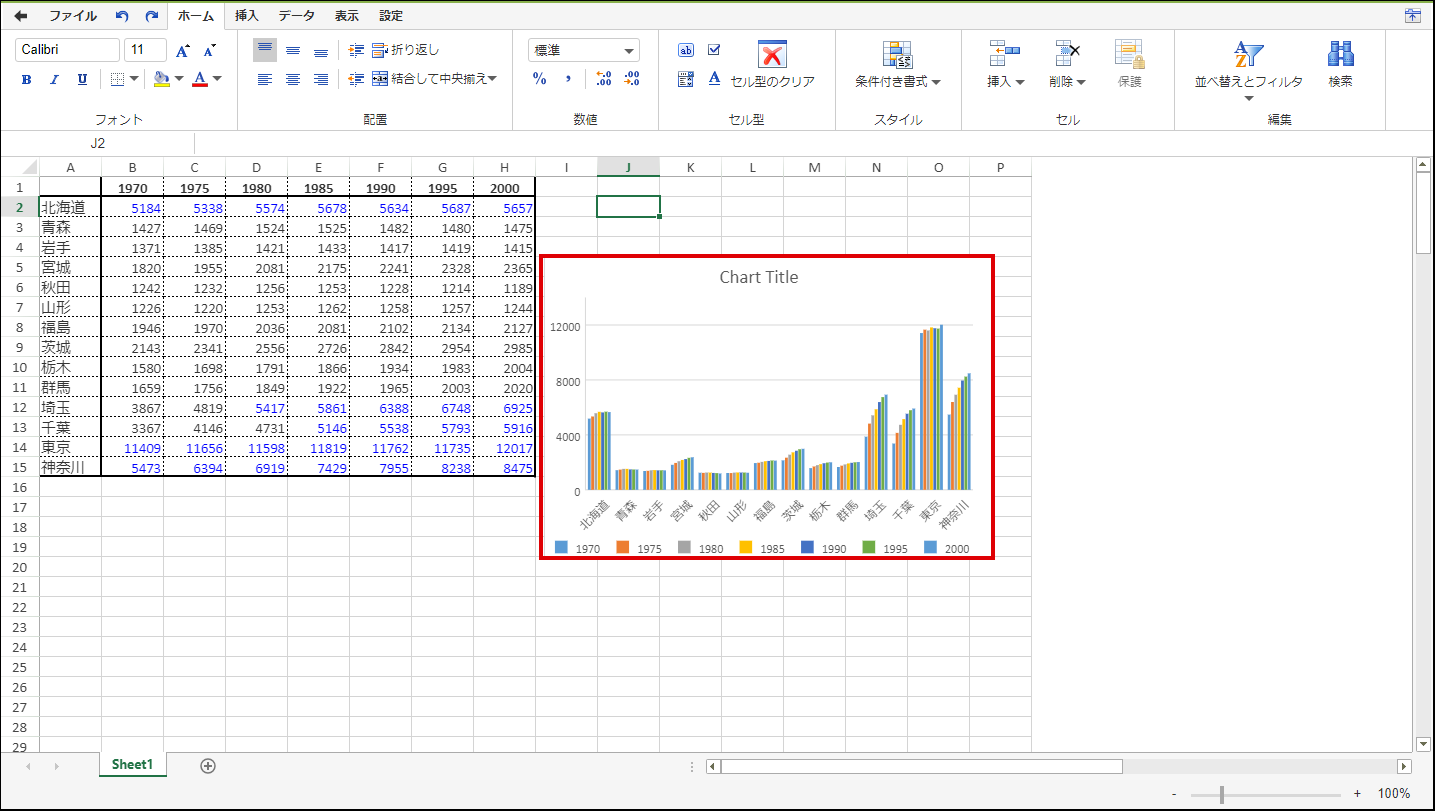Open ファイル menu

tap(73, 16)
